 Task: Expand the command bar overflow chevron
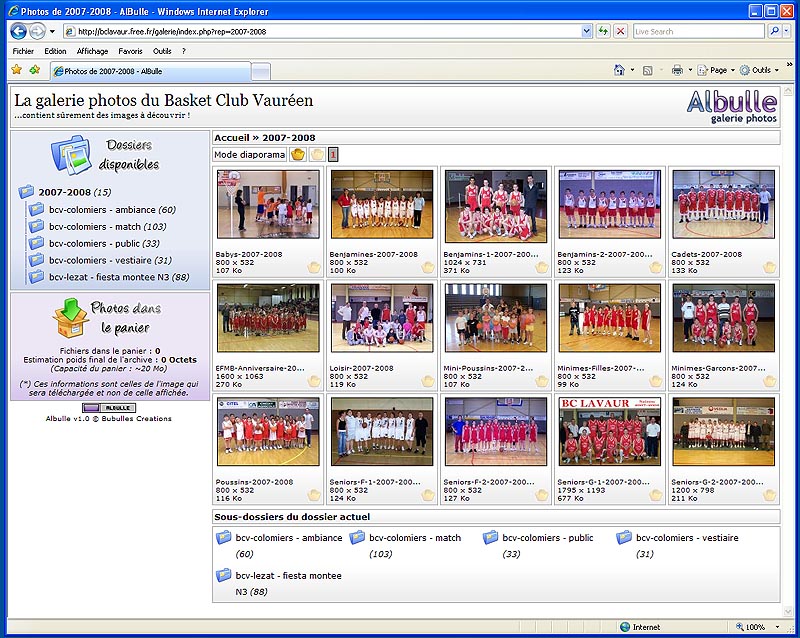pyautogui.click(x=790, y=65)
